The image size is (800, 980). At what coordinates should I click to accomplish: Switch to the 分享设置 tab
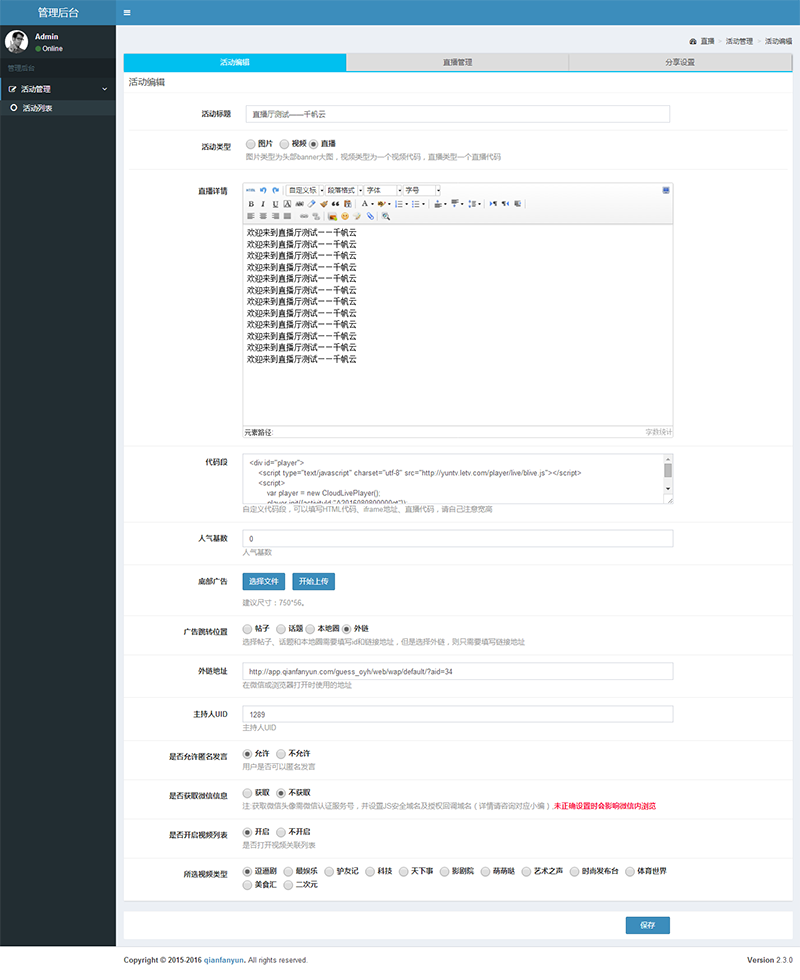pyautogui.click(x=680, y=62)
